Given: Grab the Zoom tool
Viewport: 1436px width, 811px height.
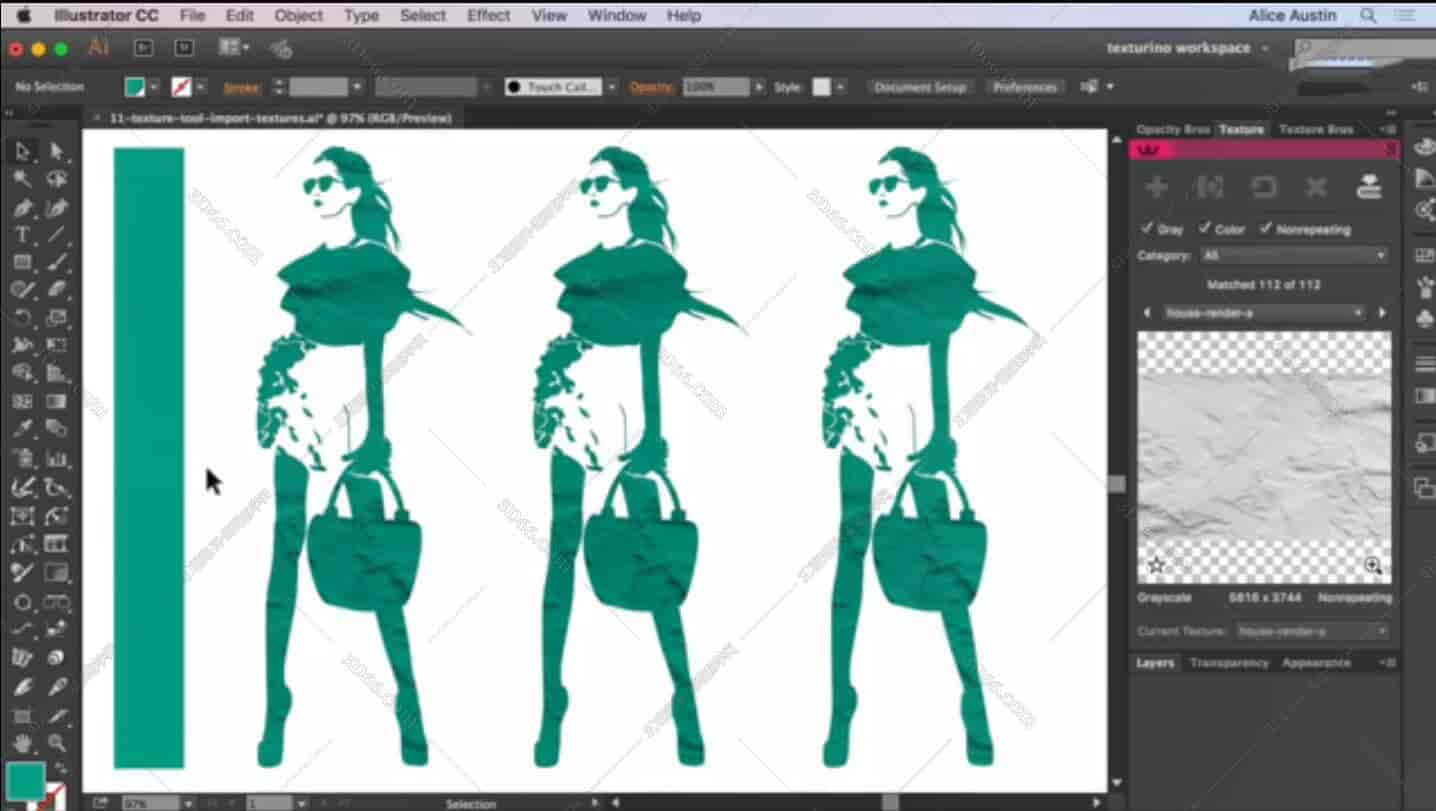Looking at the screenshot, I should 58,744.
